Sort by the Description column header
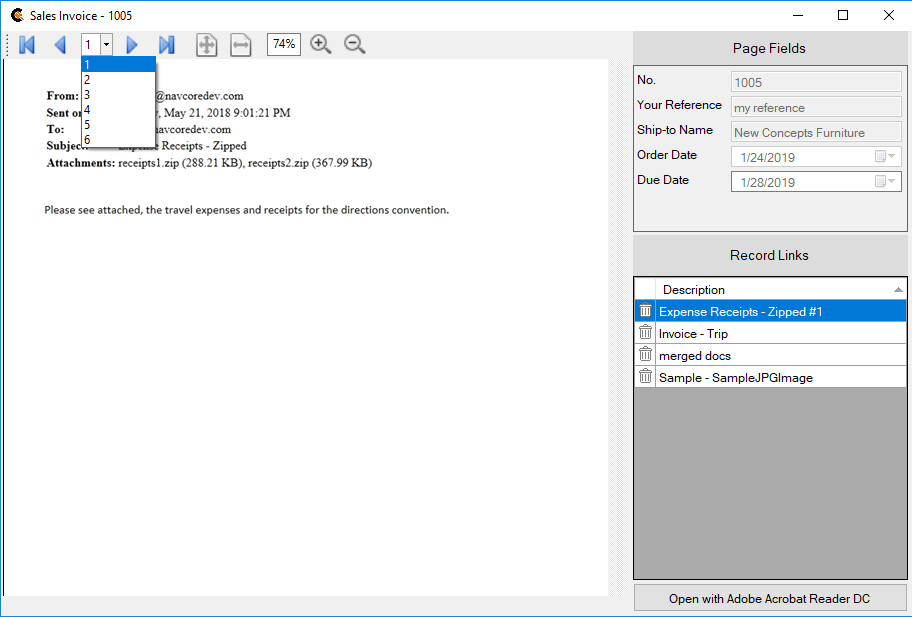Screen dimensions: 912x617 [x=770, y=290]
